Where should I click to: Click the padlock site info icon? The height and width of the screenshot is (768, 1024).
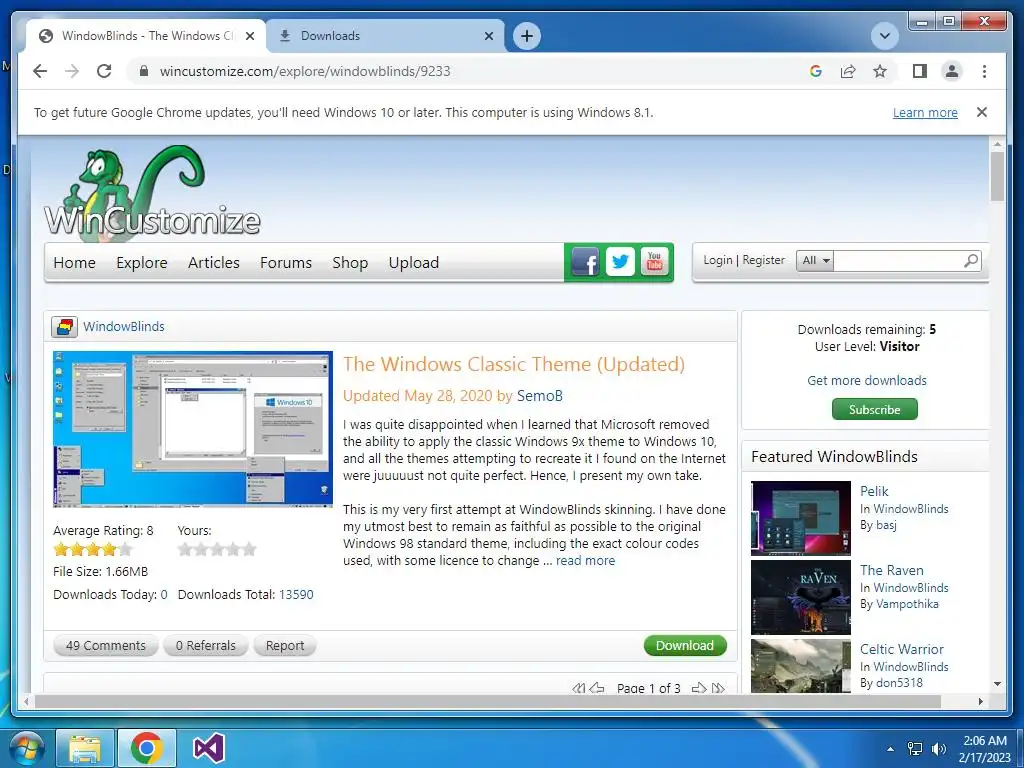click(x=144, y=71)
